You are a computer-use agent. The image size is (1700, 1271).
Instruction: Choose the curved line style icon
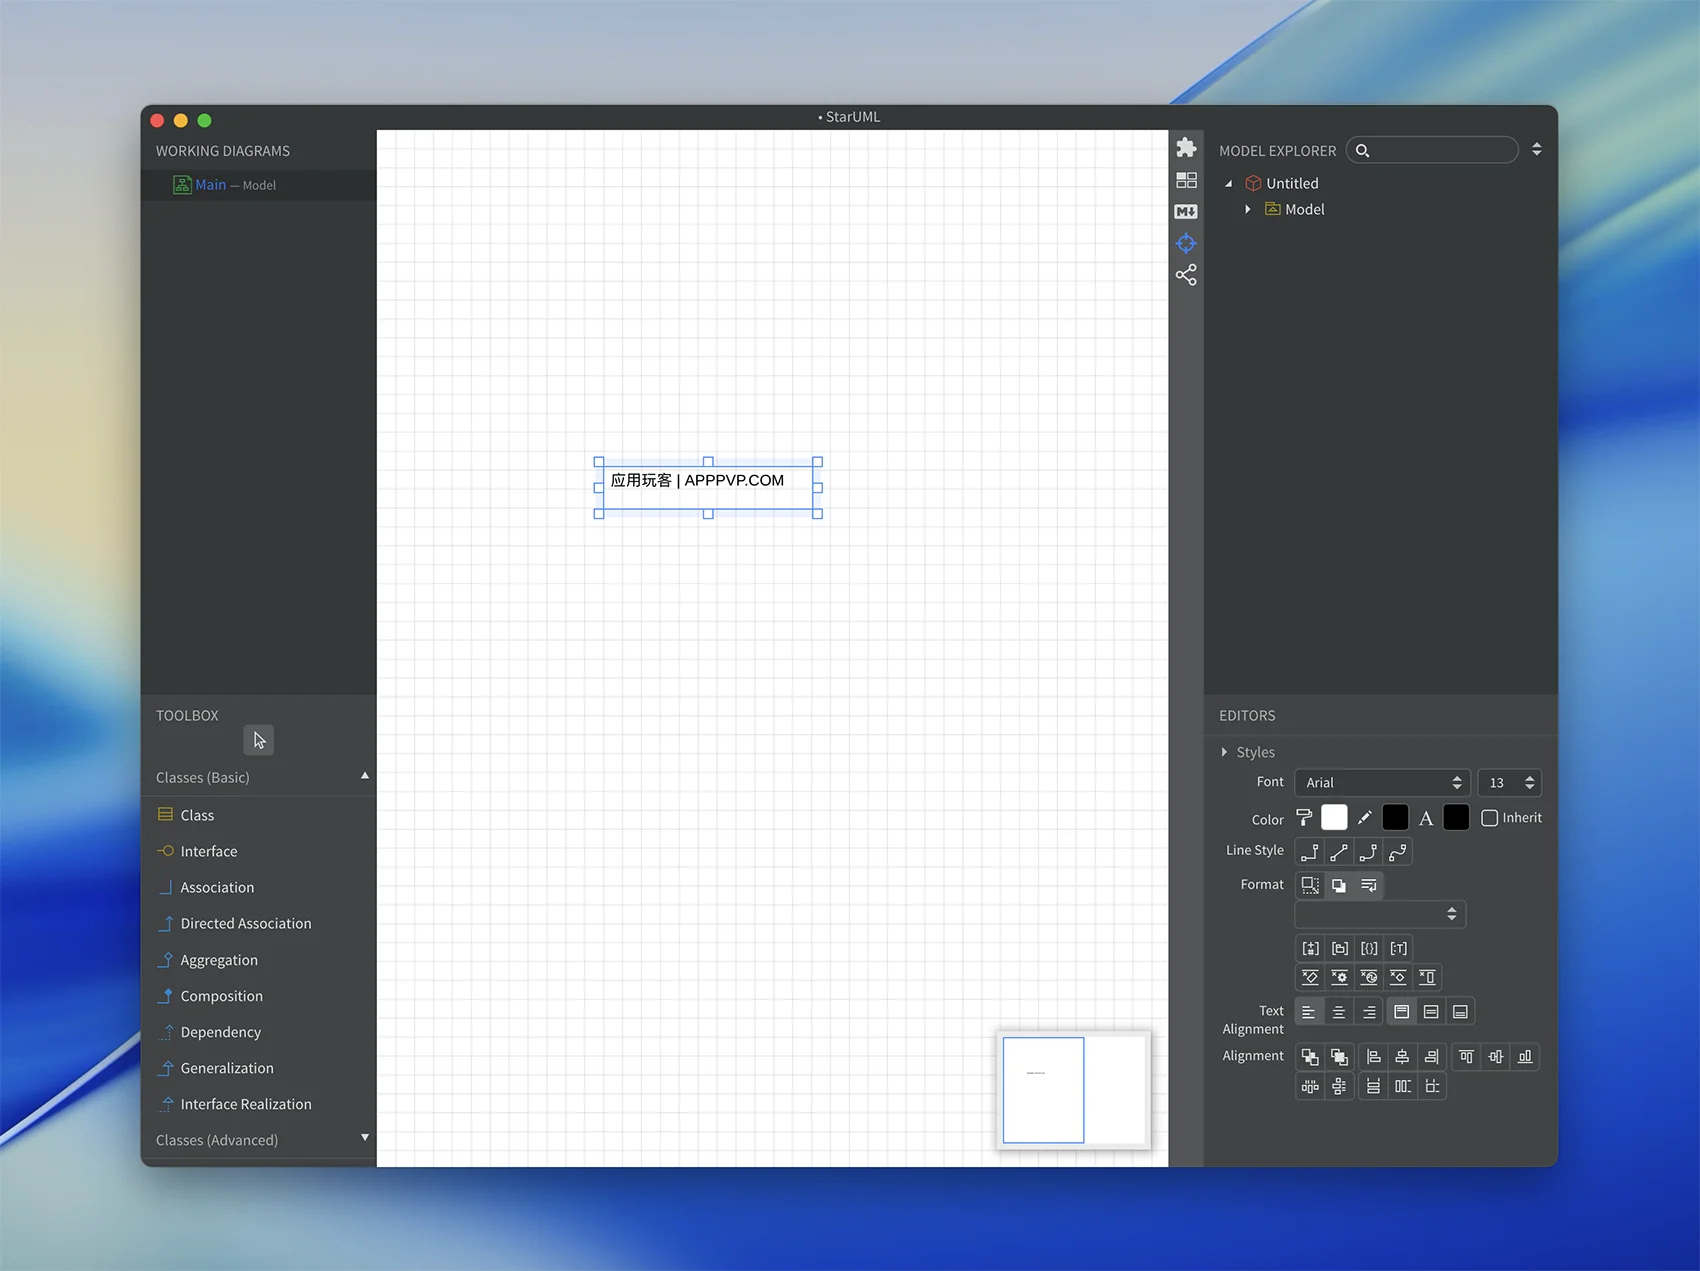pyautogui.click(x=1398, y=852)
